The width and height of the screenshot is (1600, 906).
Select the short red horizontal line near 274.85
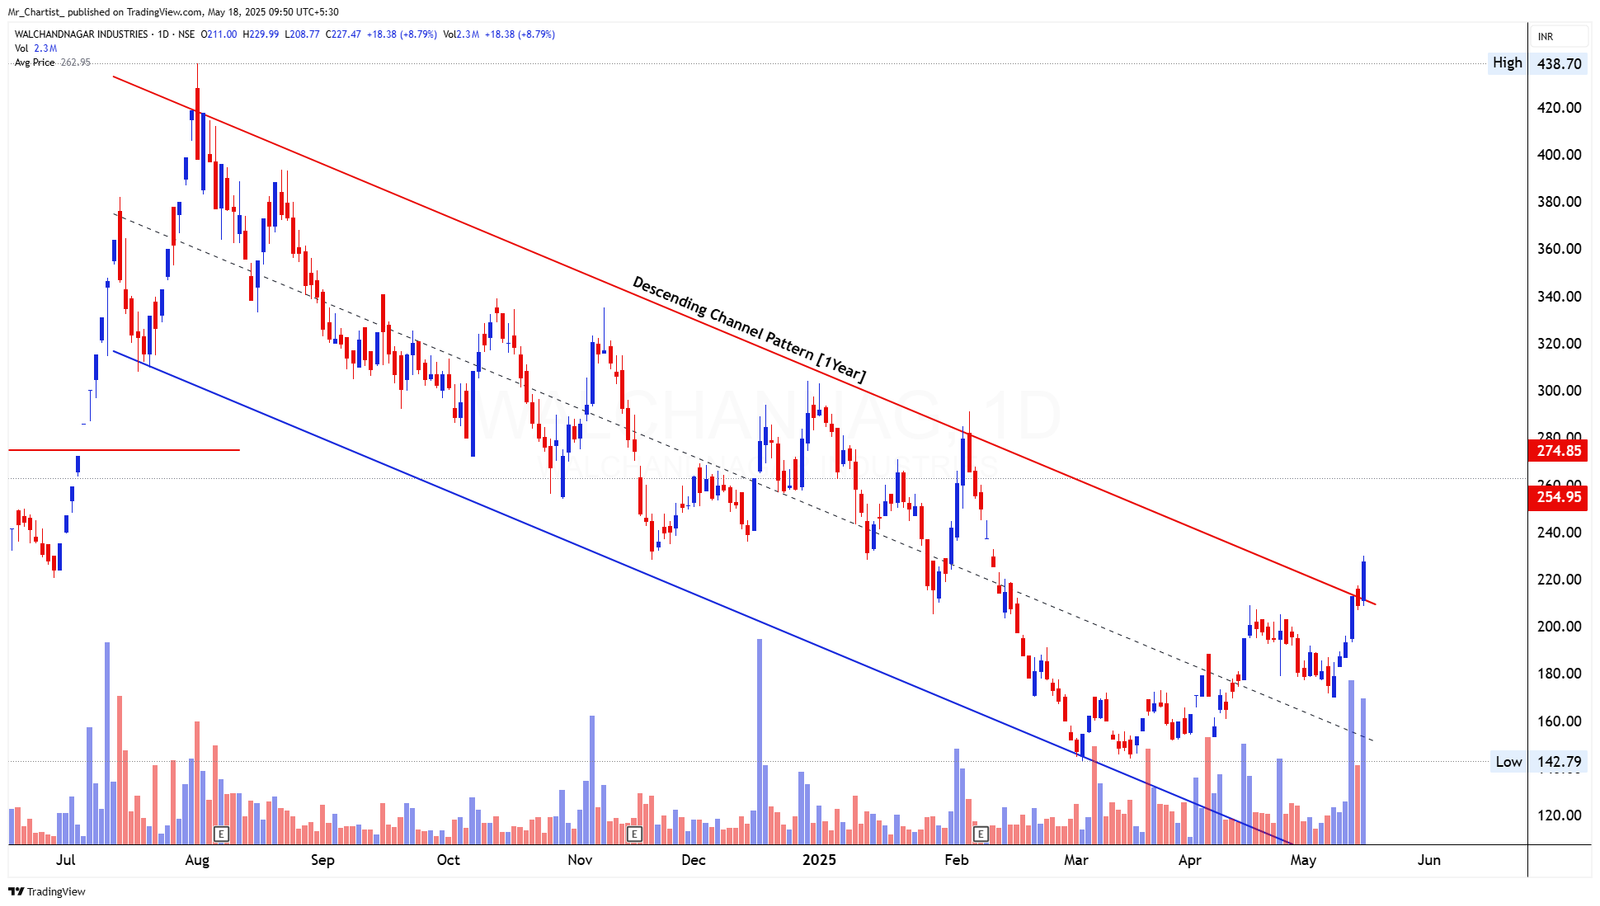pos(124,450)
